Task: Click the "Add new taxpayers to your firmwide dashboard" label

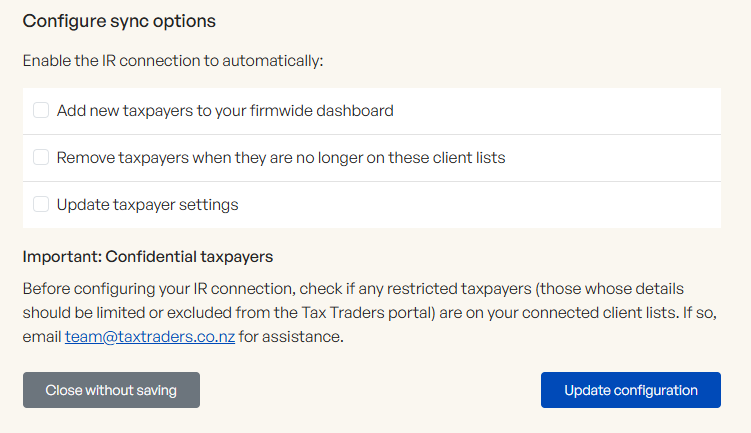Action: [x=225, y=111]
